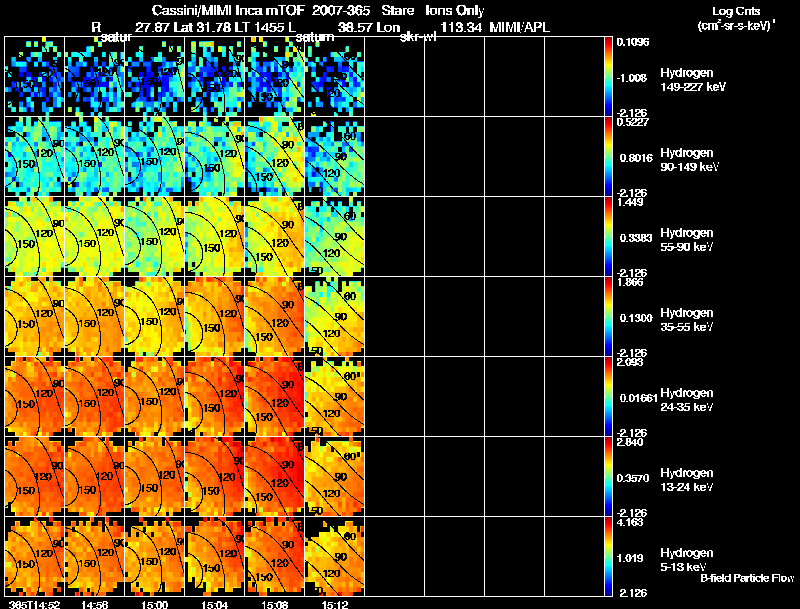Click the color bar for Hydrogen 35-55 keV
Viewport: 800px width, 609px height.
(608, 317)
